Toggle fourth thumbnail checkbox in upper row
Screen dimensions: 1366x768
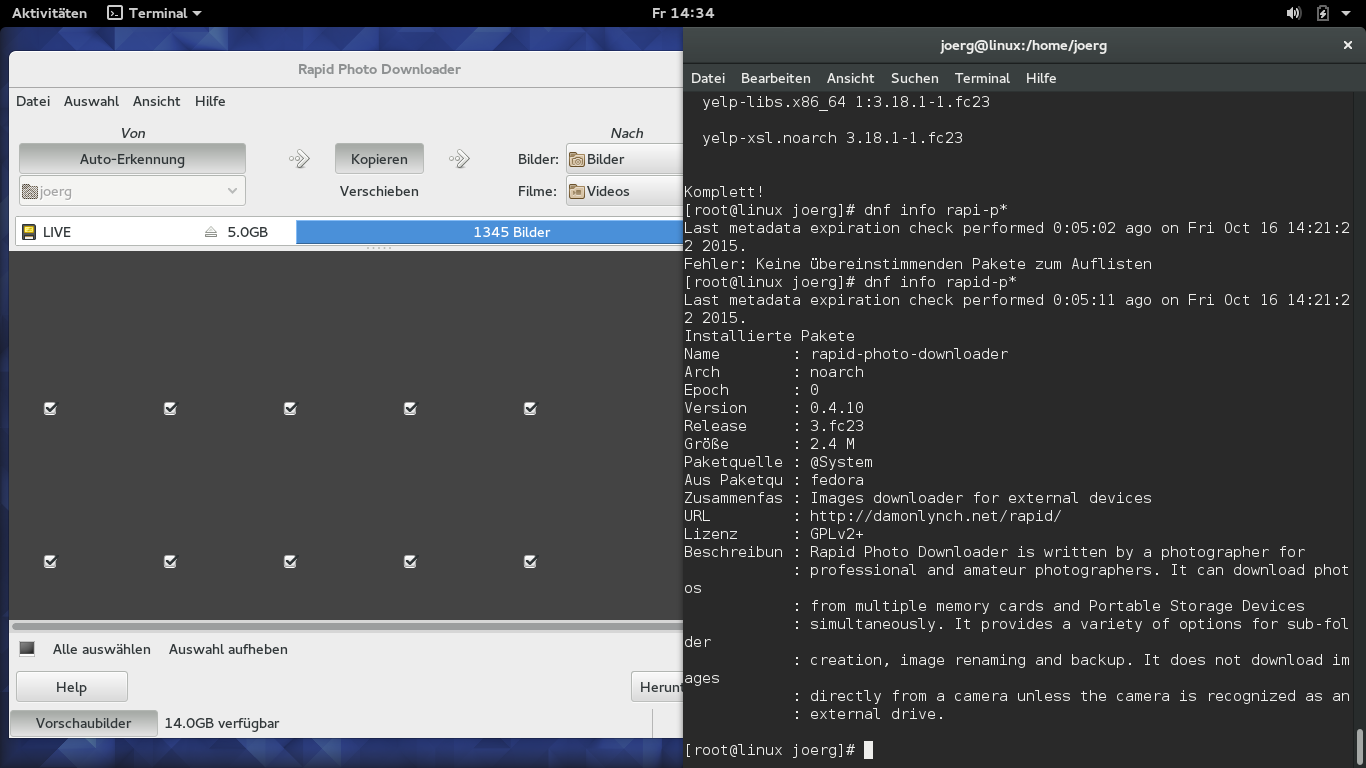(x=410, y=408)
